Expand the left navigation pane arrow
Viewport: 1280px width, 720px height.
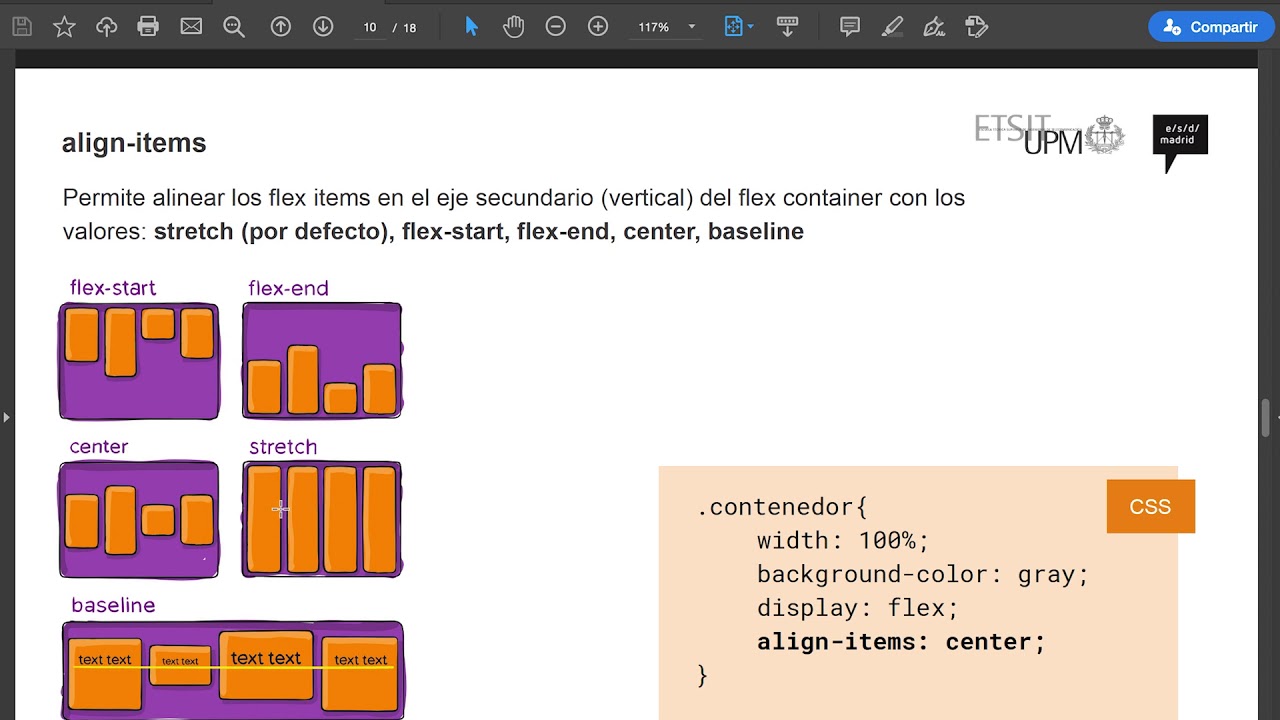[x=6, y=417]
